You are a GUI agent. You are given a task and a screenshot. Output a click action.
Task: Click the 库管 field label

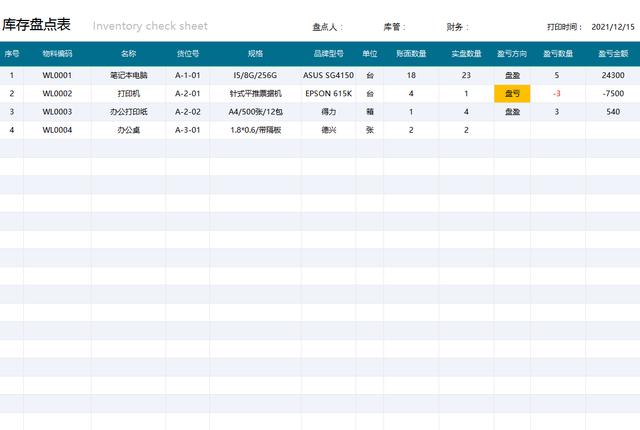(x=394, y=27)
